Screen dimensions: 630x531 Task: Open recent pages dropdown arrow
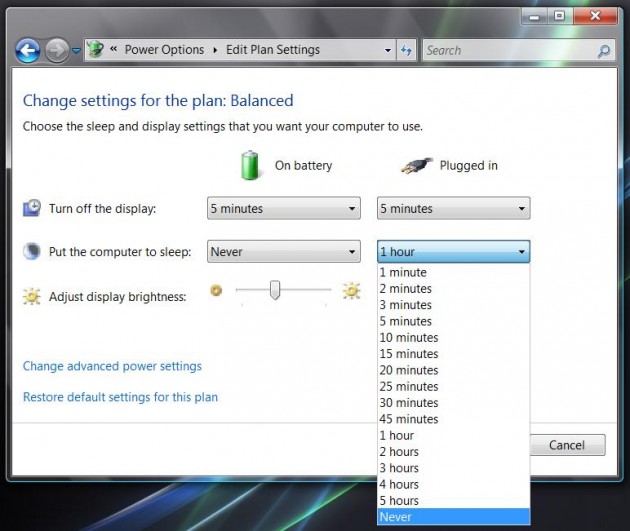click(x=76, y=51)
